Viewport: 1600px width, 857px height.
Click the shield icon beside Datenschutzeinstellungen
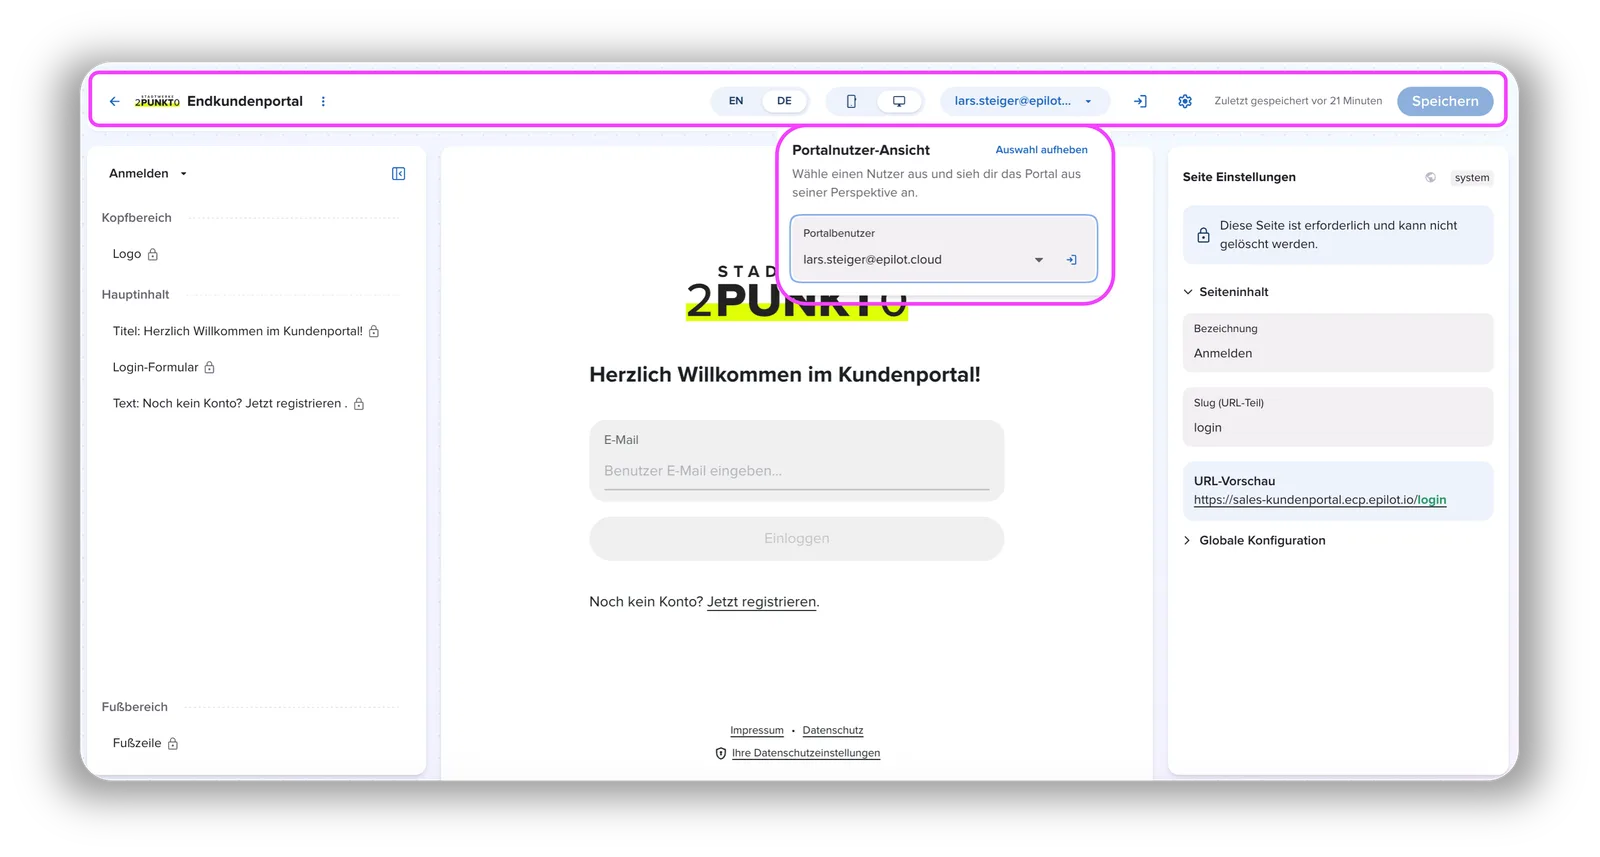click(x=721, y=753)
